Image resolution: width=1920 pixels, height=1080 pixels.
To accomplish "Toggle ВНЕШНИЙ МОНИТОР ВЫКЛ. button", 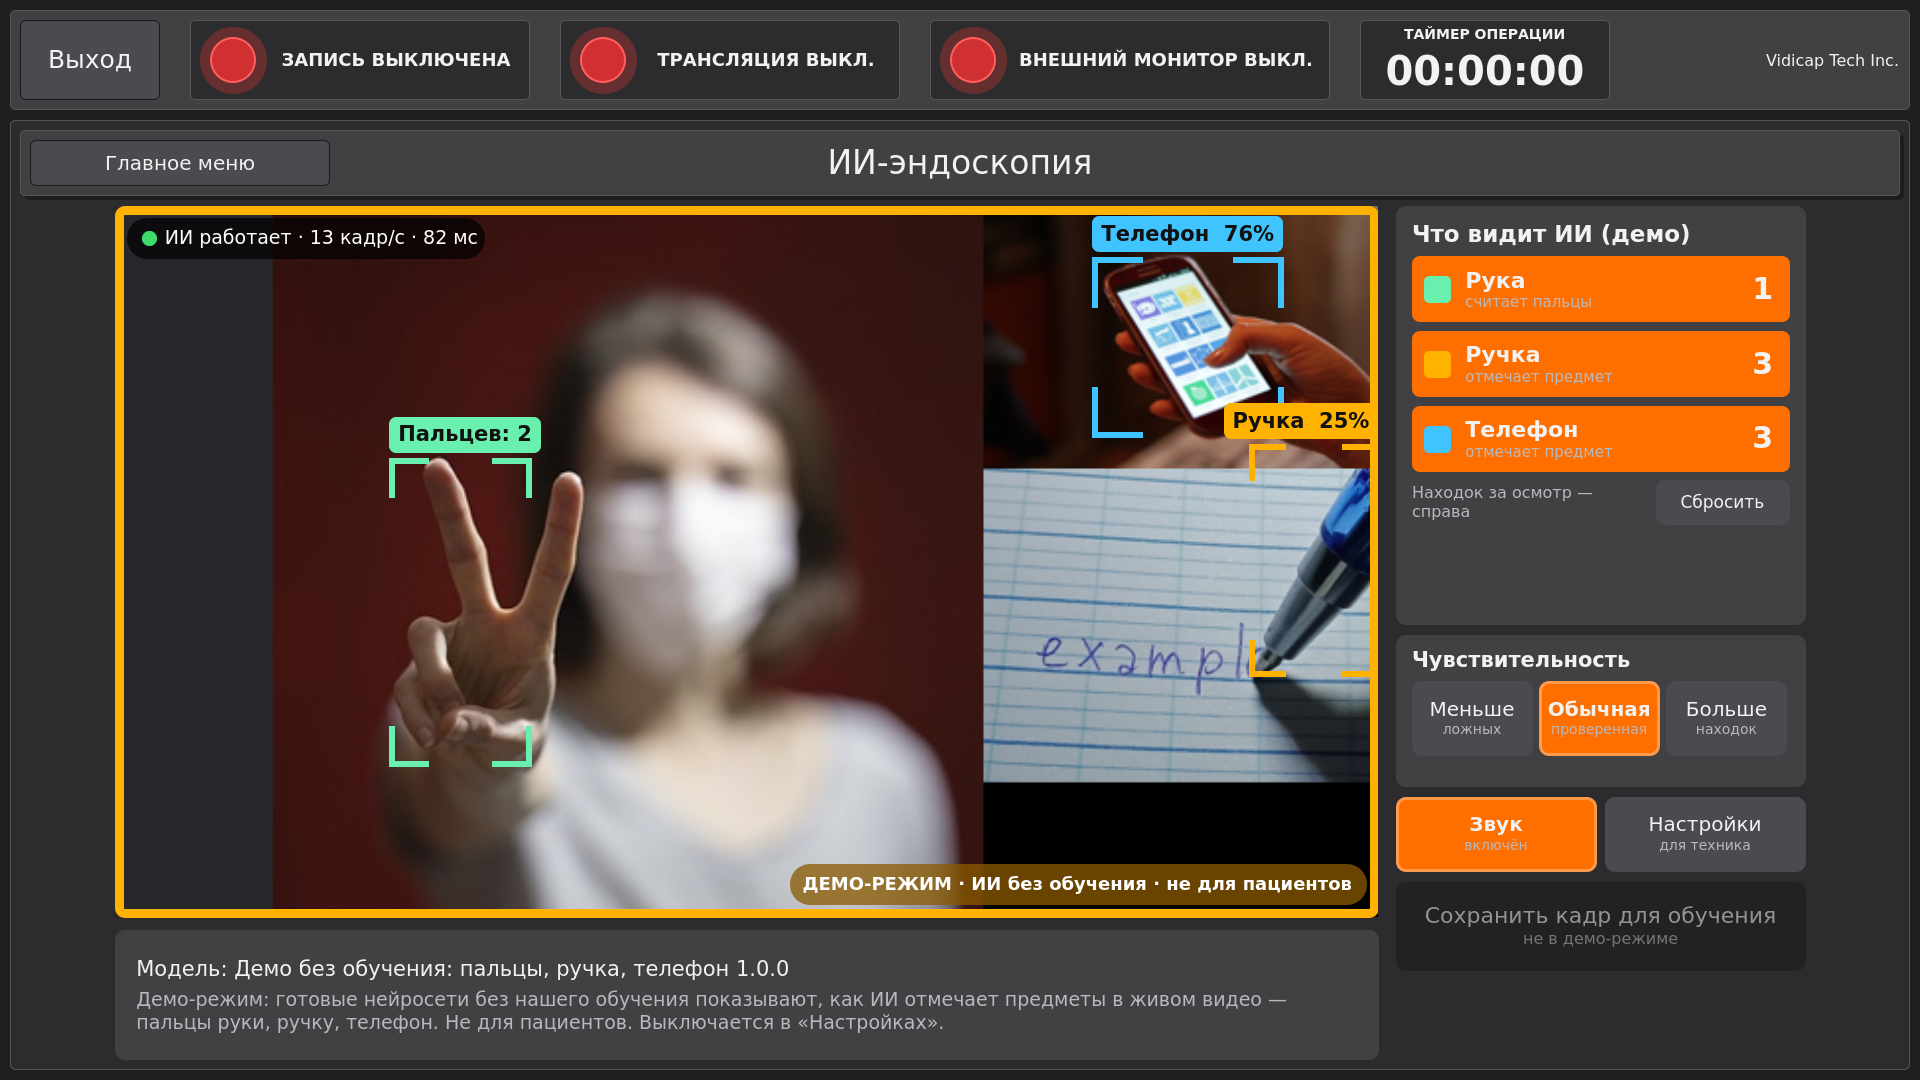I will click(1130, 60).
